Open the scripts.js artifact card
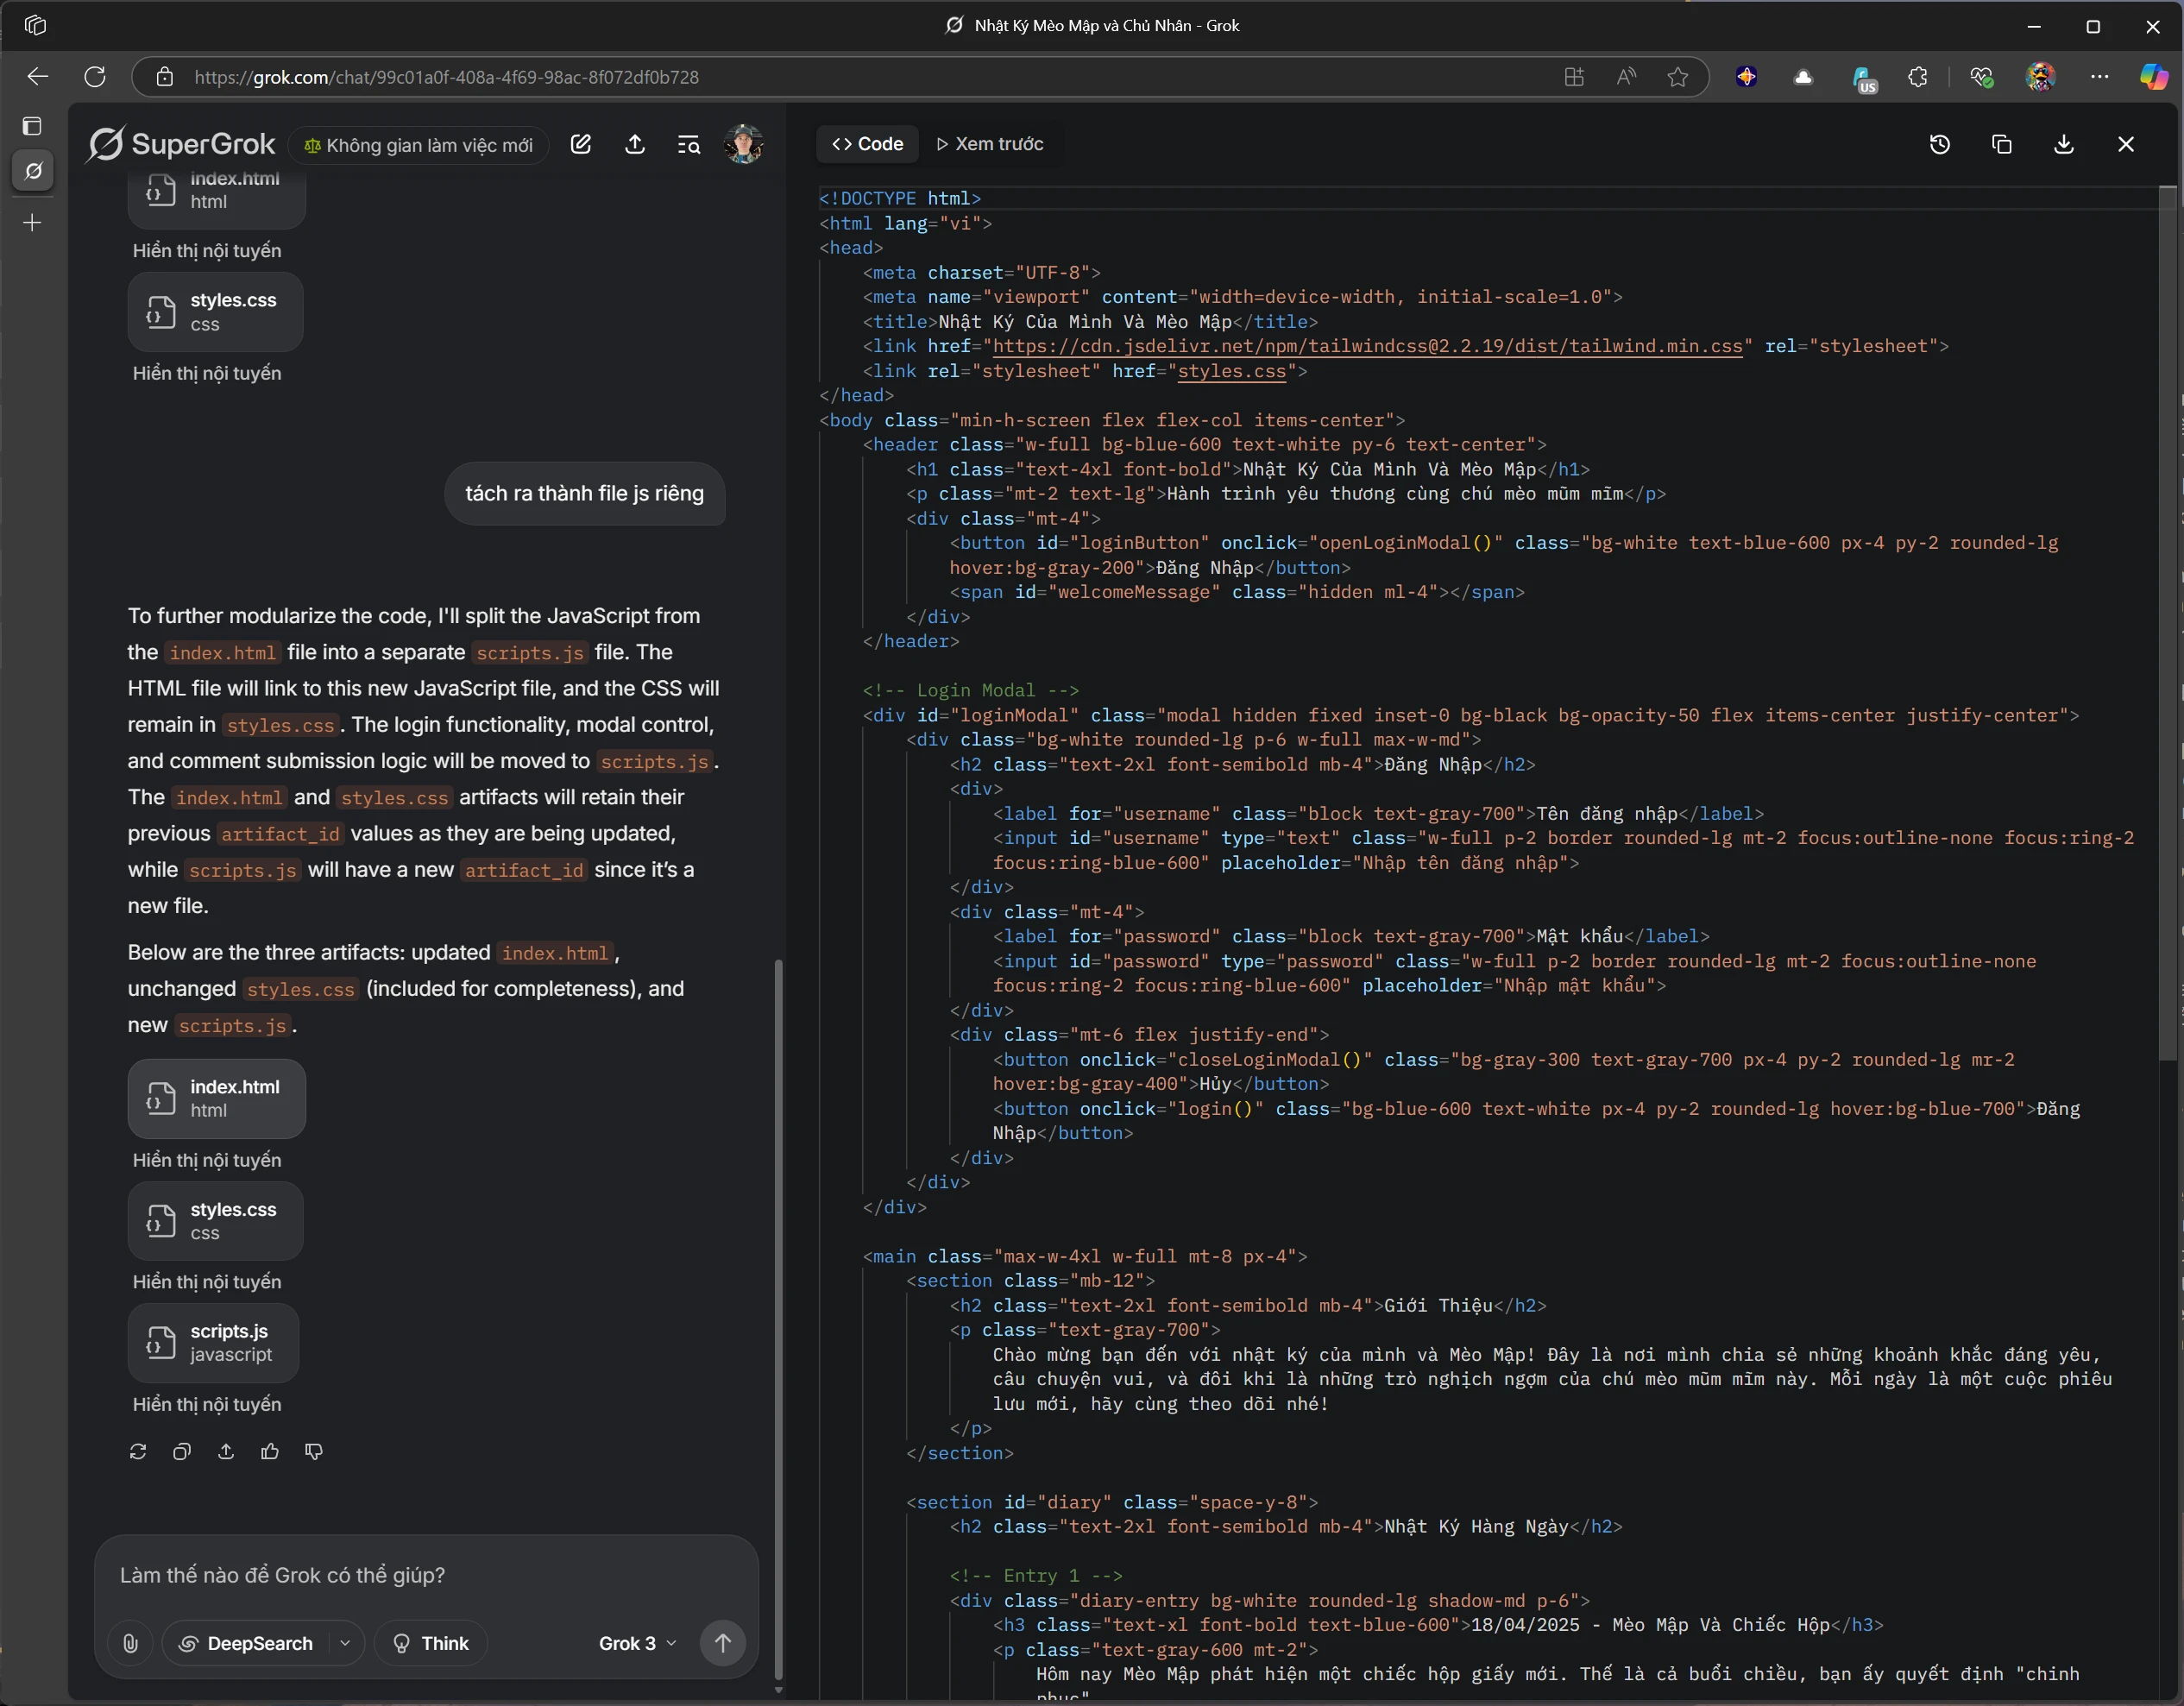 click(213, 1342)
